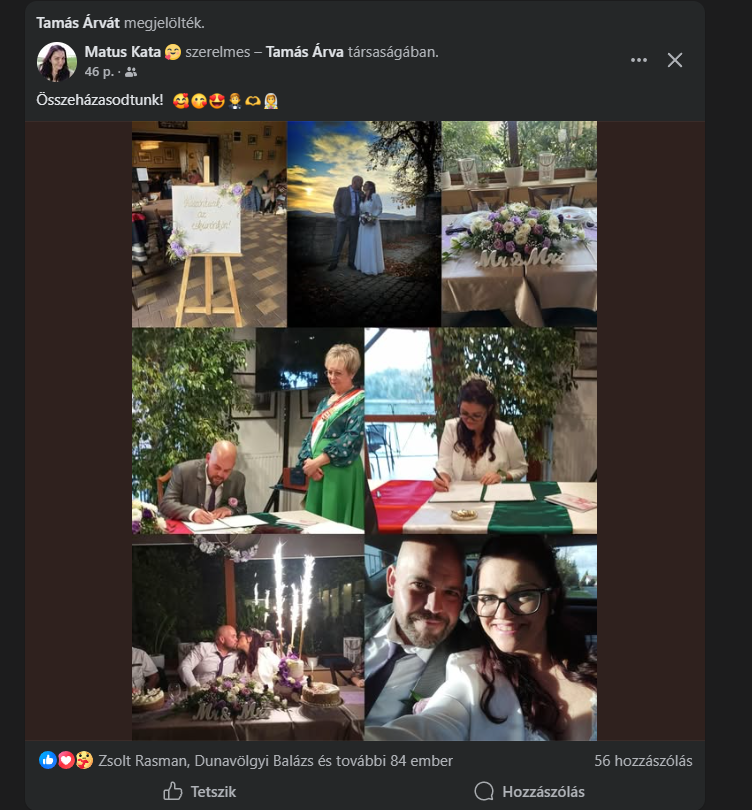Click the friends audience icon beside the timestamp
752x810 pixels.
click(131, 72)
